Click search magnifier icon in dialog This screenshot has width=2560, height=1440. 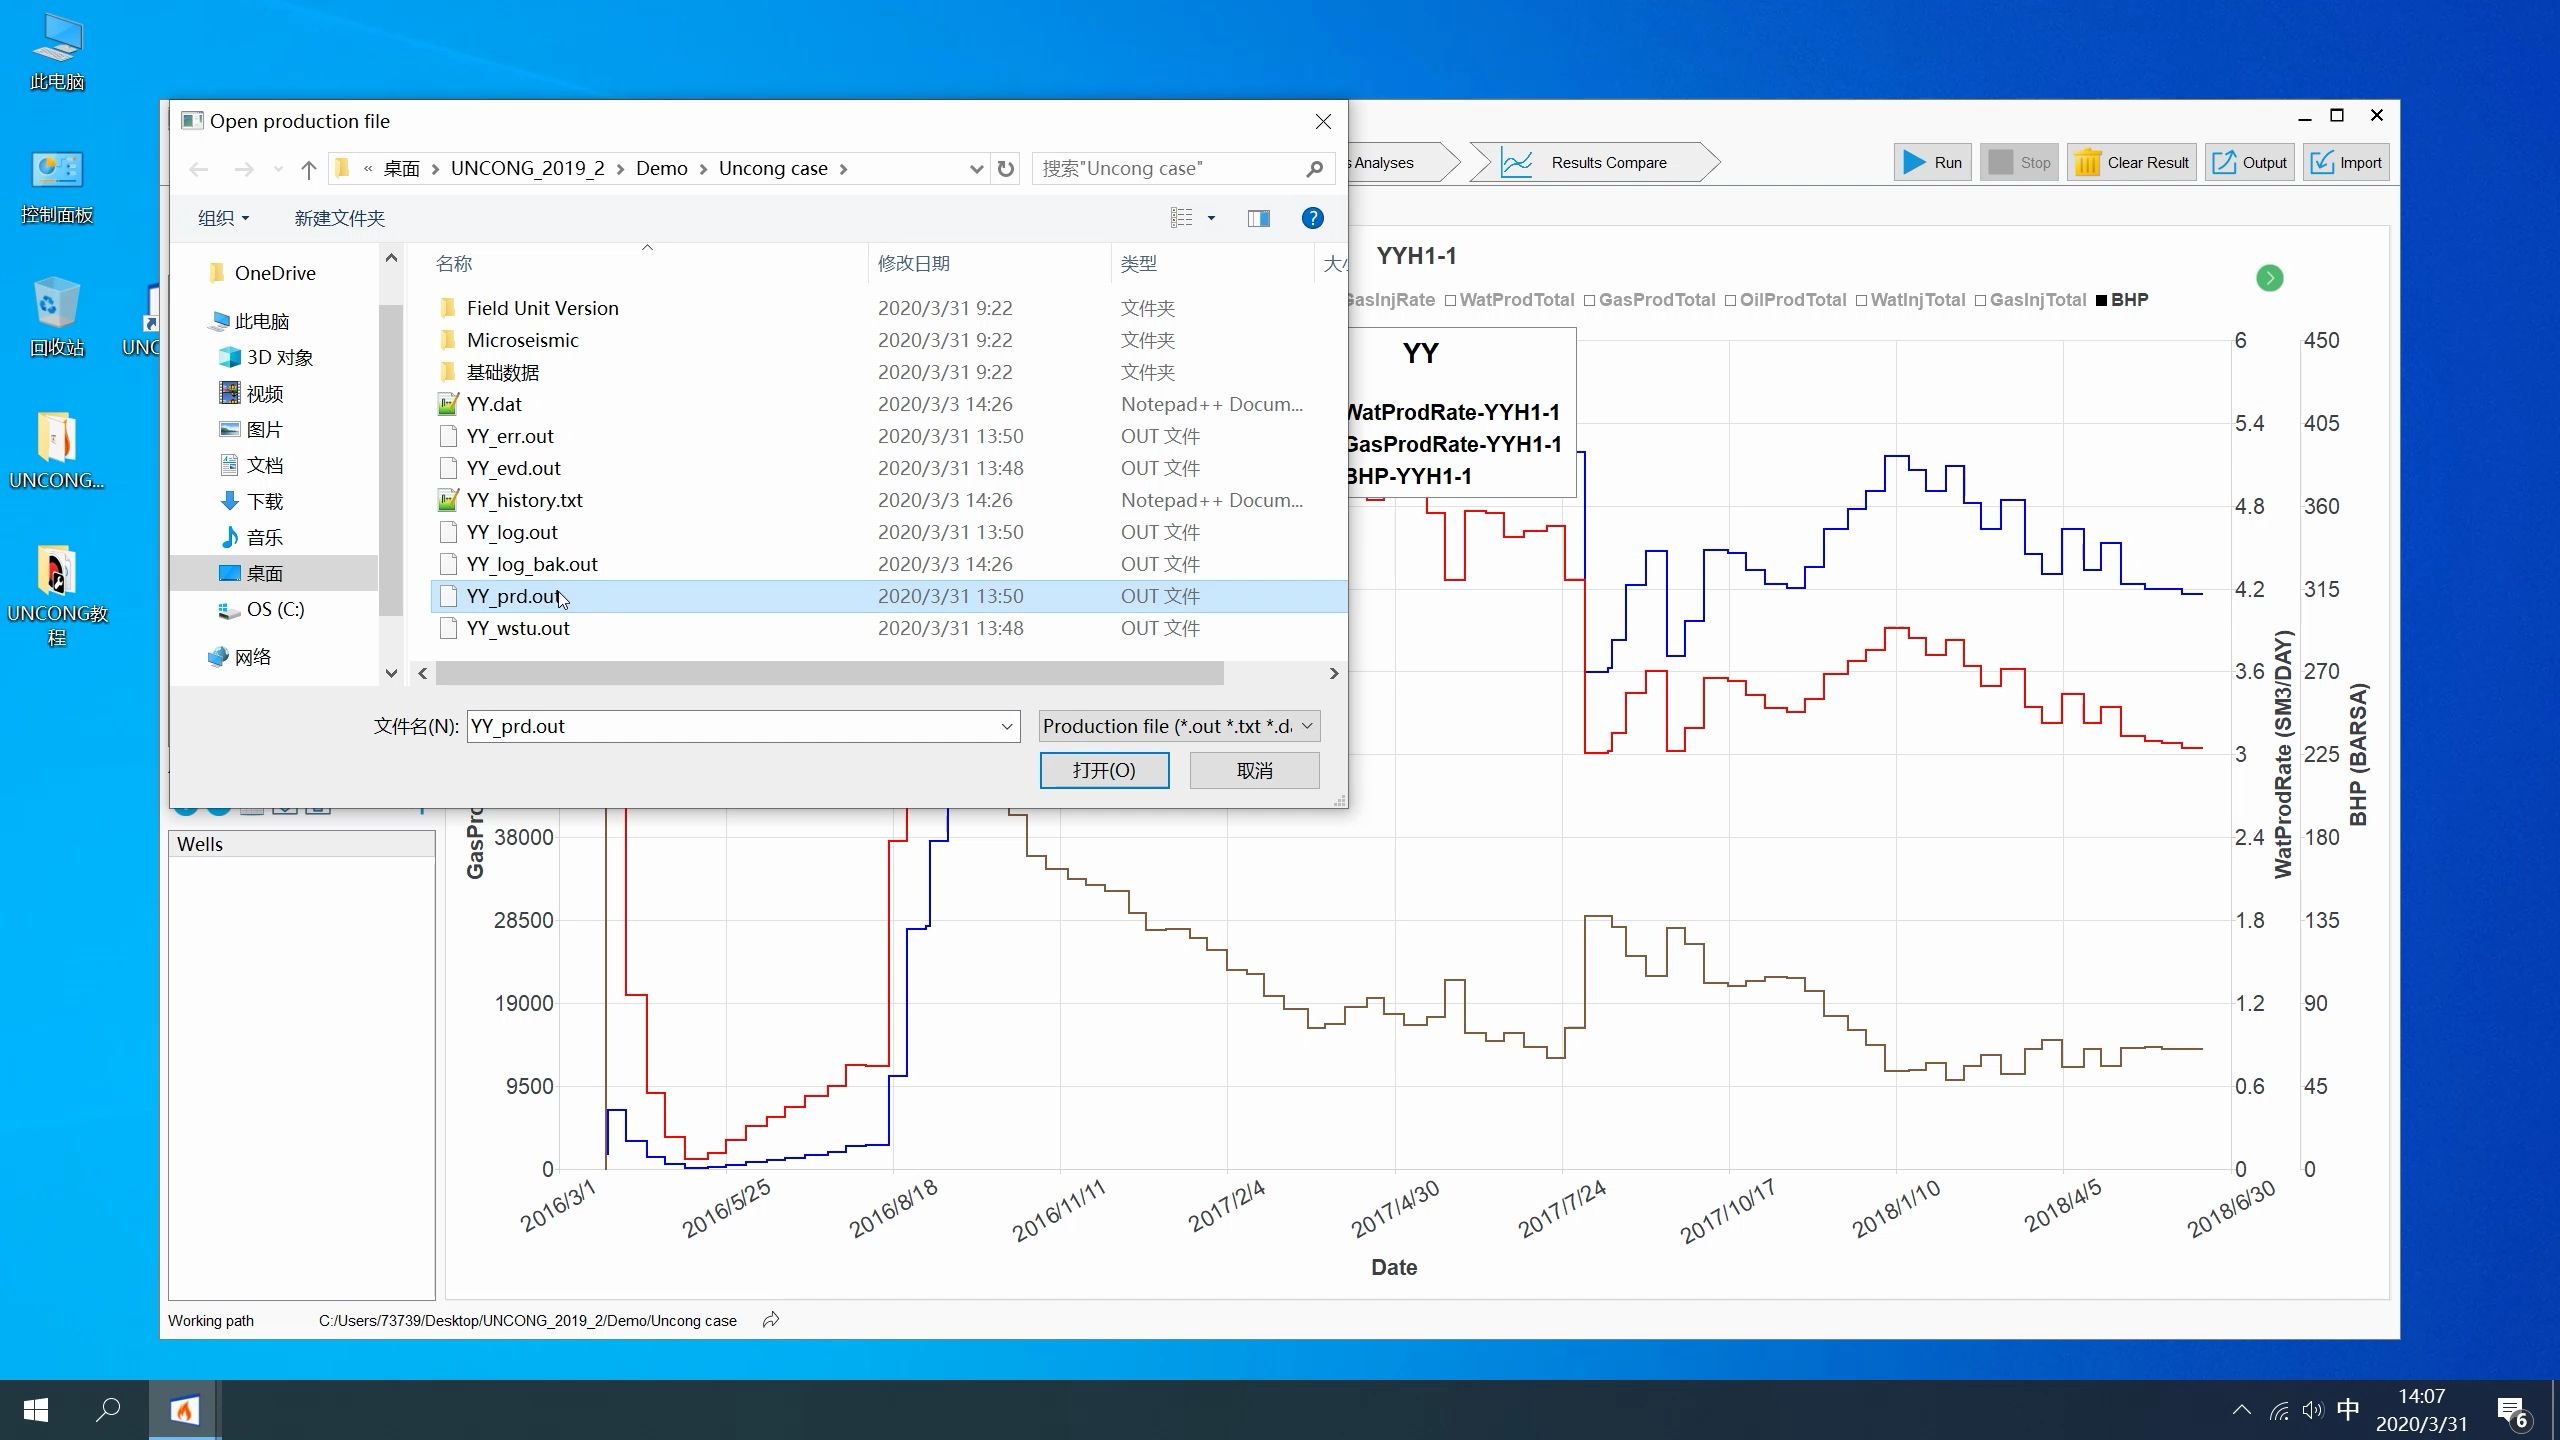1314,169
